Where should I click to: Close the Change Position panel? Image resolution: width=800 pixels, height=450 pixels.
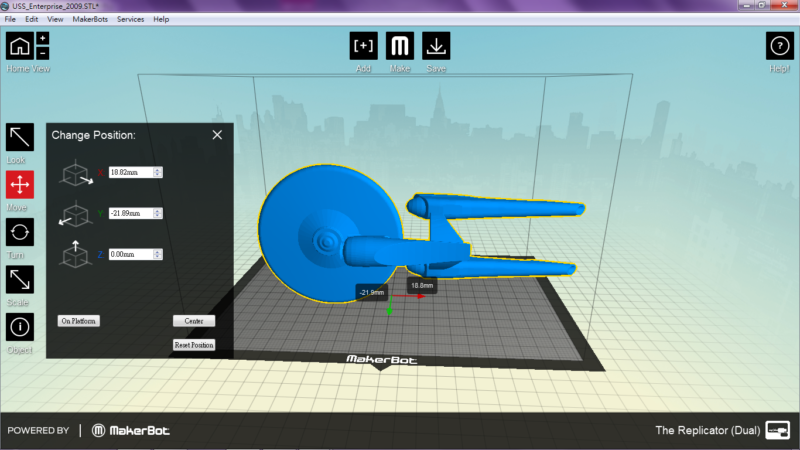(217, 135)
